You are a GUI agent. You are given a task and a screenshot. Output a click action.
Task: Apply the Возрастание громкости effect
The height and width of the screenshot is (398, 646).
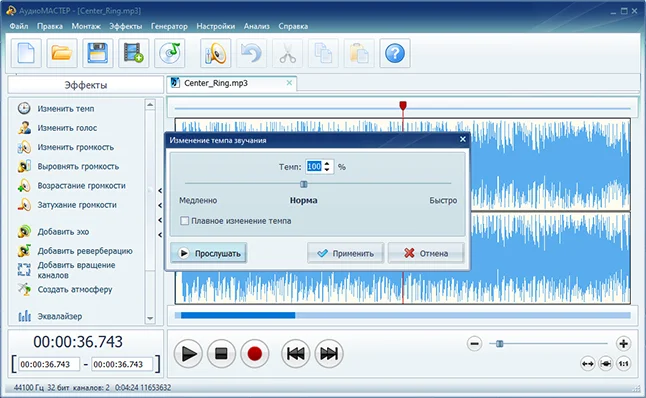(x=72, y=186)
